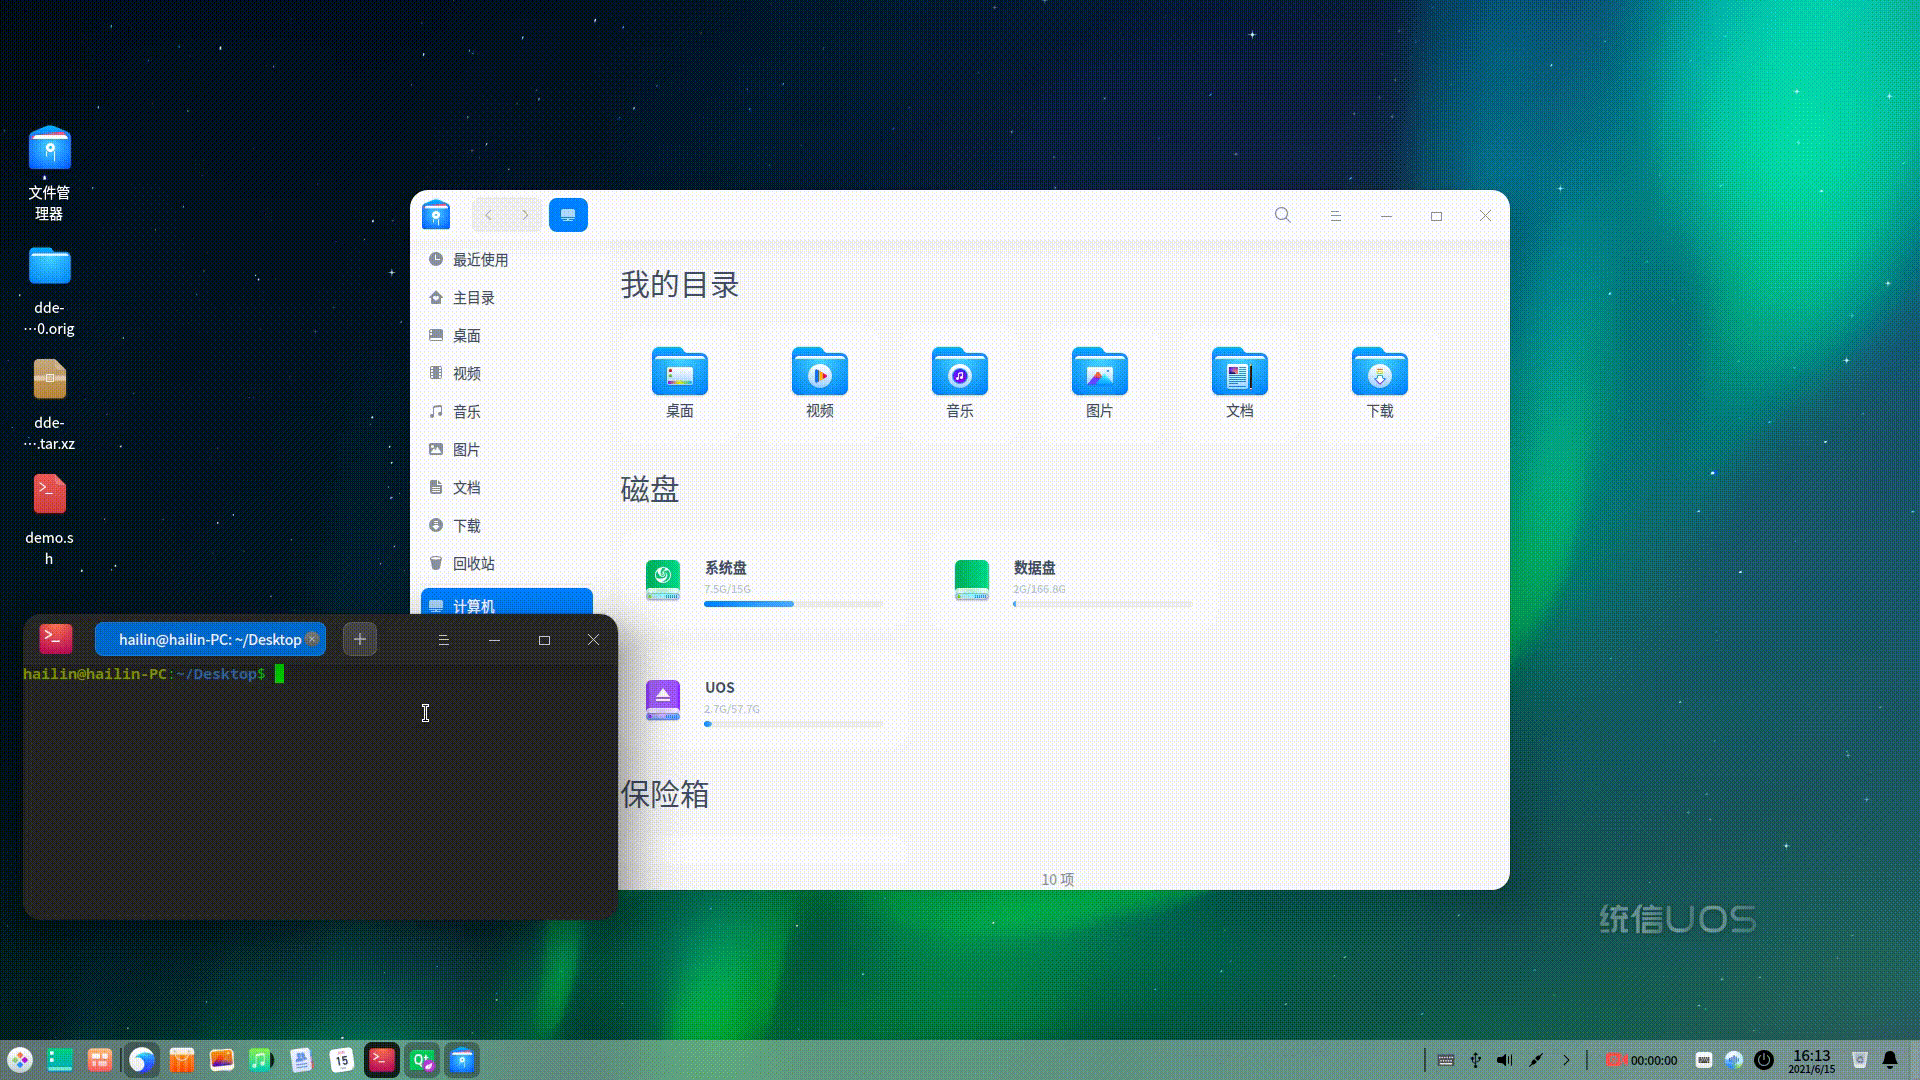This screenshot has width=1920, height=1080.
Task: Open the 音乐 folder icon in 我的目录
Action: point(960,372)
